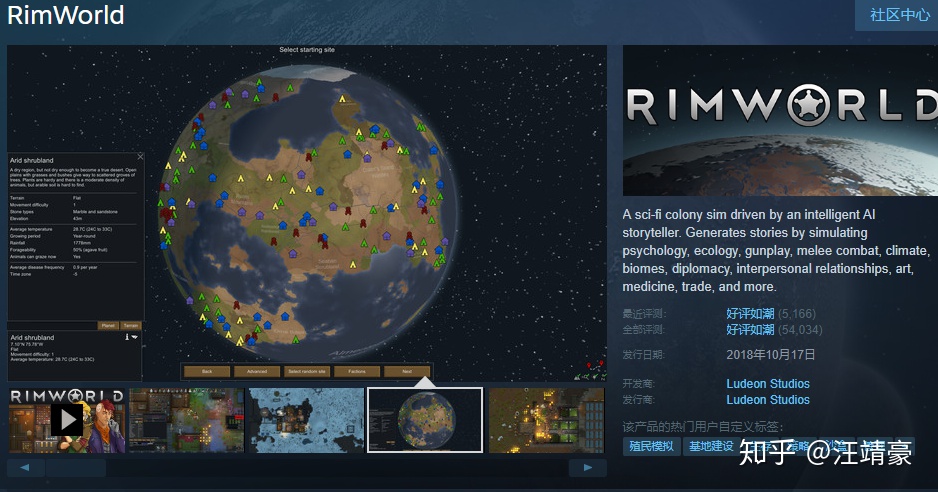938x492 pixels.
Task: Click the 最近评测 label
Action: tap(644, 314)
